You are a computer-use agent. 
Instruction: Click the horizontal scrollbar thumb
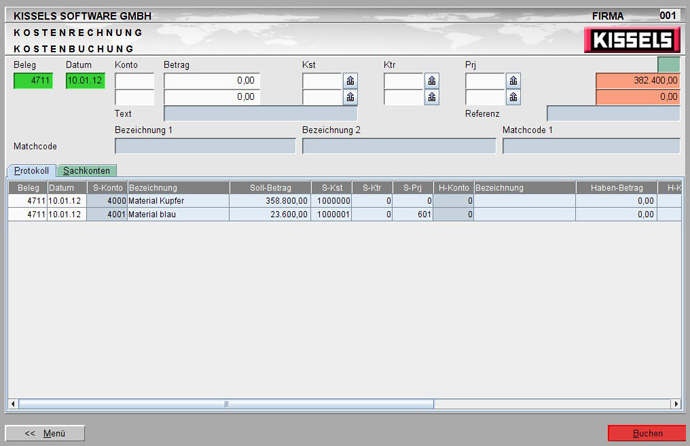[x=226, y=404]
